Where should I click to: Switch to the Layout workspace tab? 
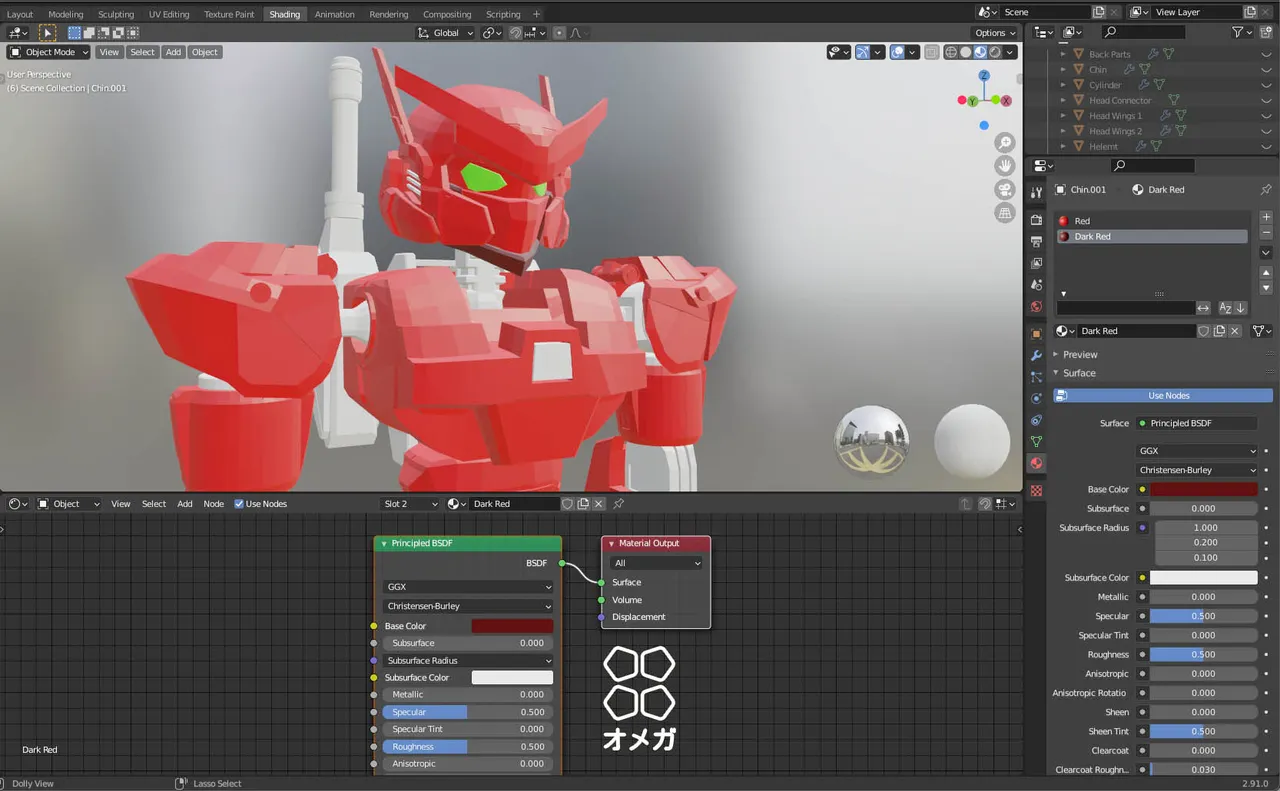coord(20,14)
